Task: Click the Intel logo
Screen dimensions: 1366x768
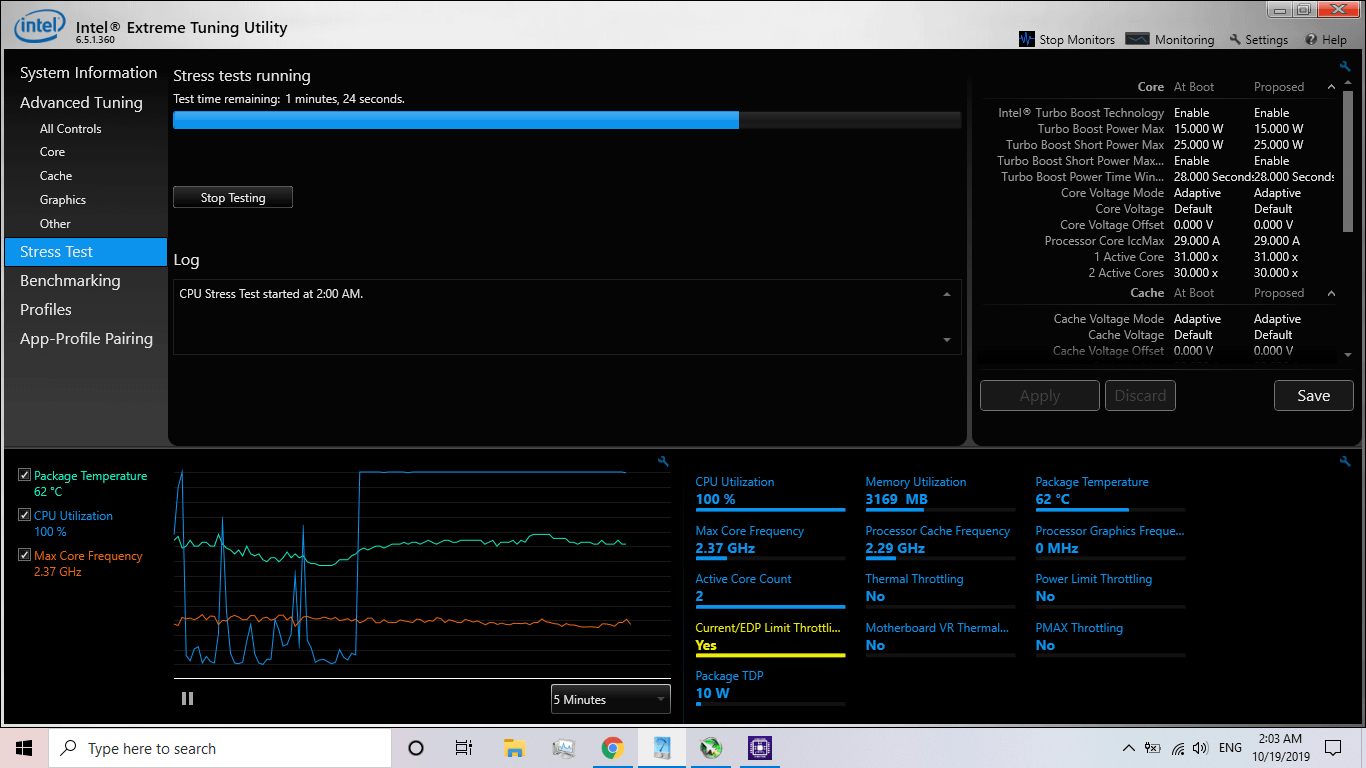Action: click(38, 26)
